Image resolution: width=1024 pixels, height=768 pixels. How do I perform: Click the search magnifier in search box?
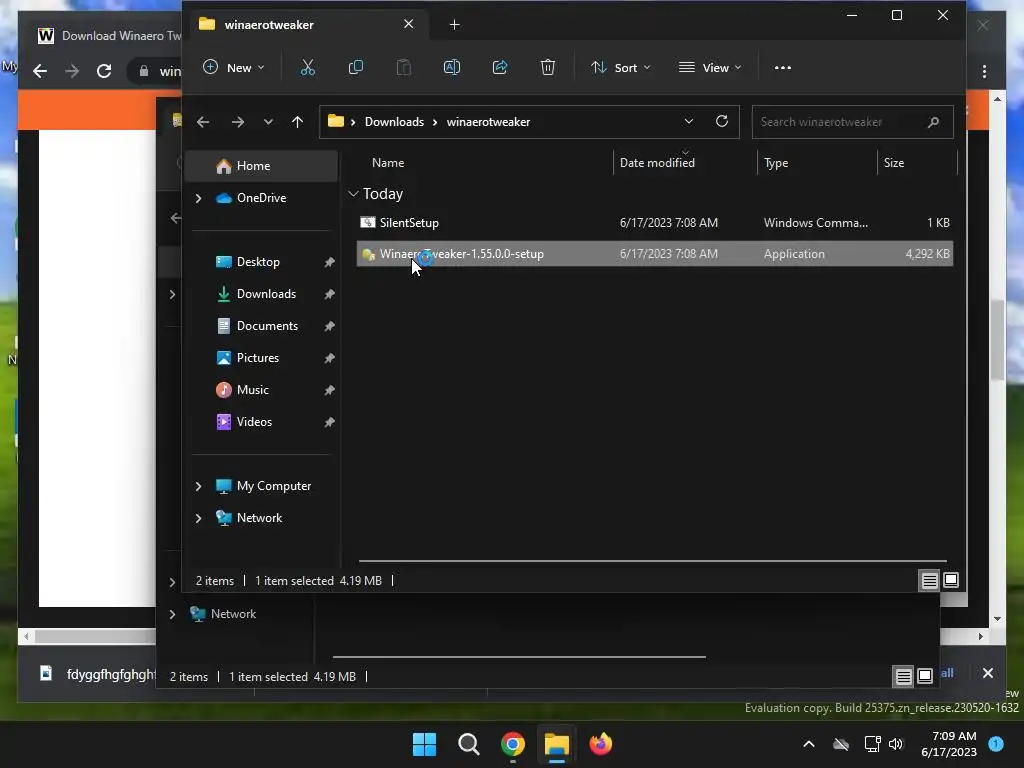933,122
